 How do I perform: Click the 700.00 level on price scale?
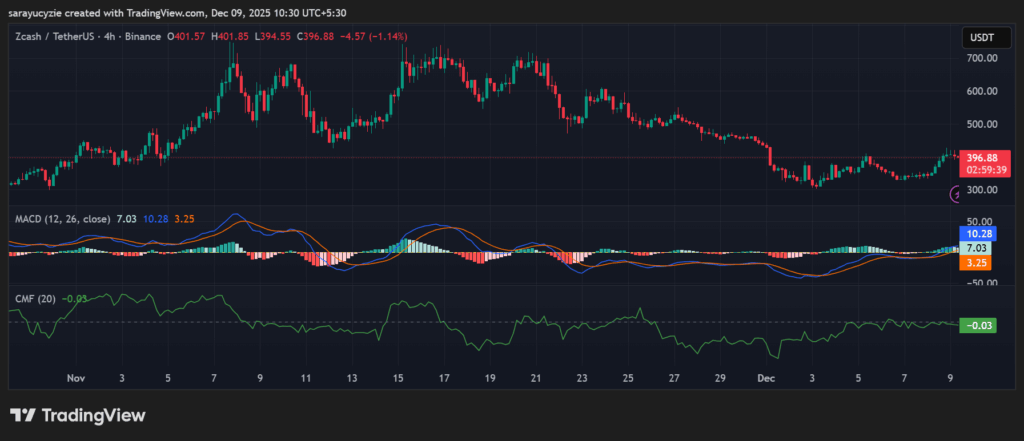[x=982, y=59]
